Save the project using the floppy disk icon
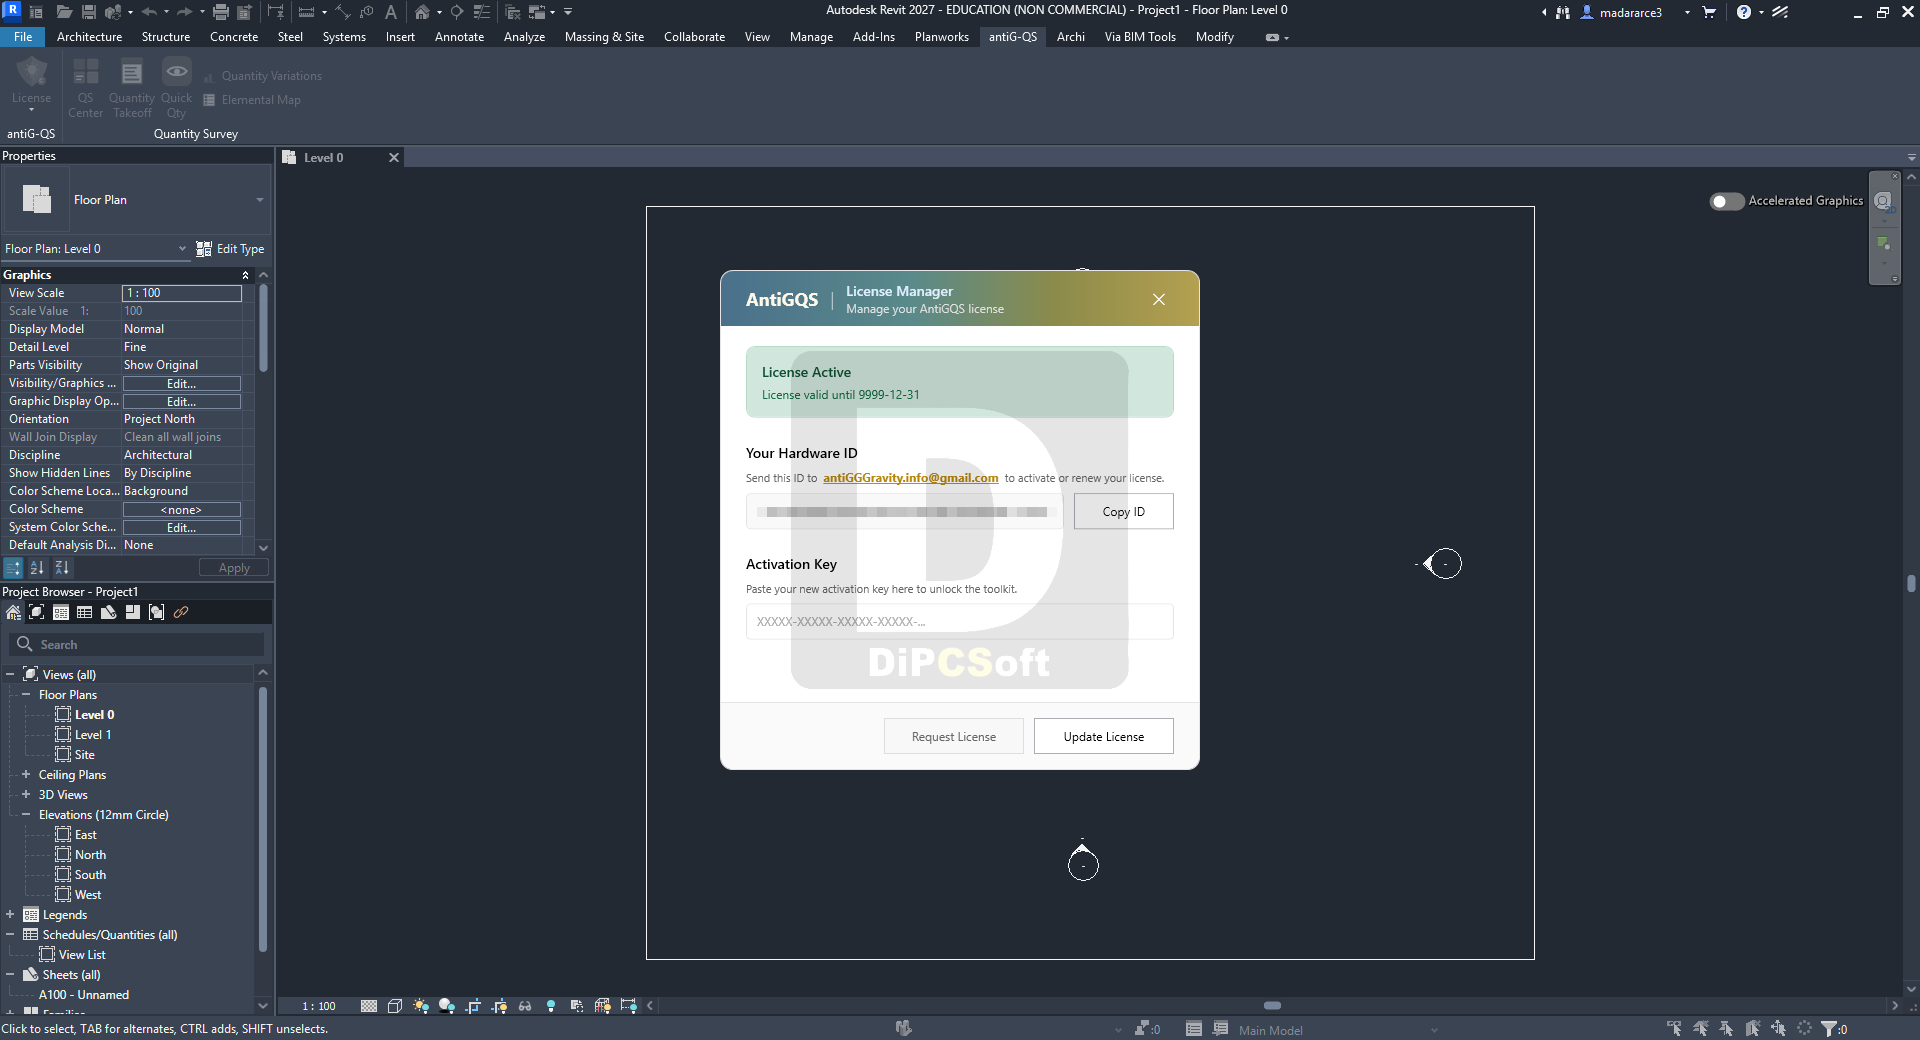Viewport: 1920px width, 1040px height. (88, 12)
